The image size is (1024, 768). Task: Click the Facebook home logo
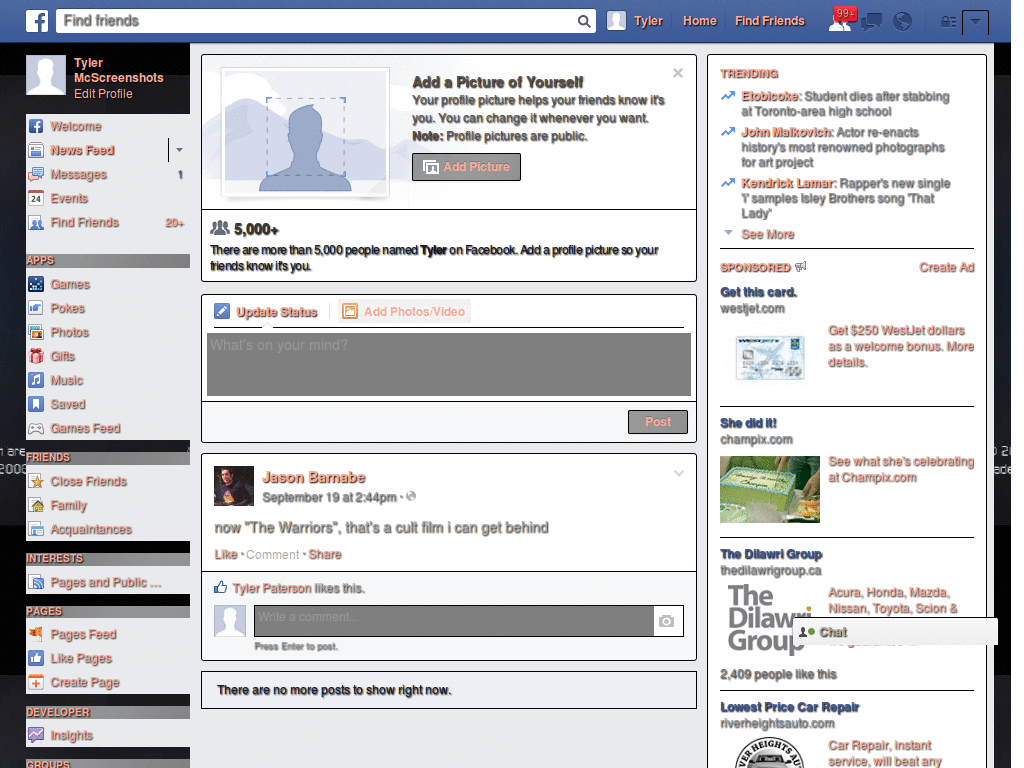(36, 20)
